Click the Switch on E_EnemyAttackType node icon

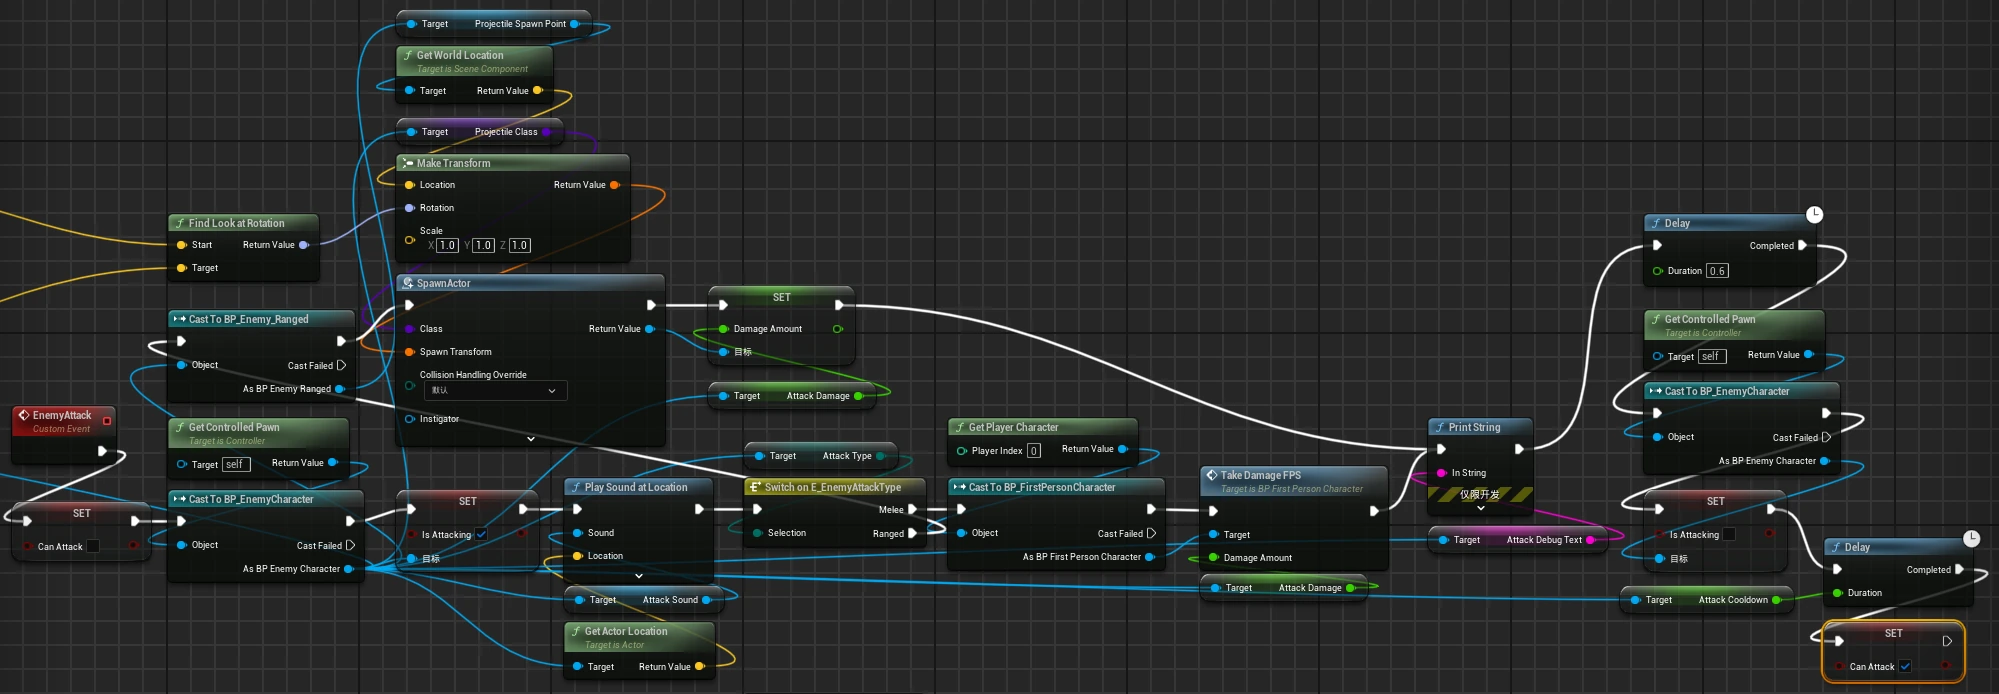[756, 487]
